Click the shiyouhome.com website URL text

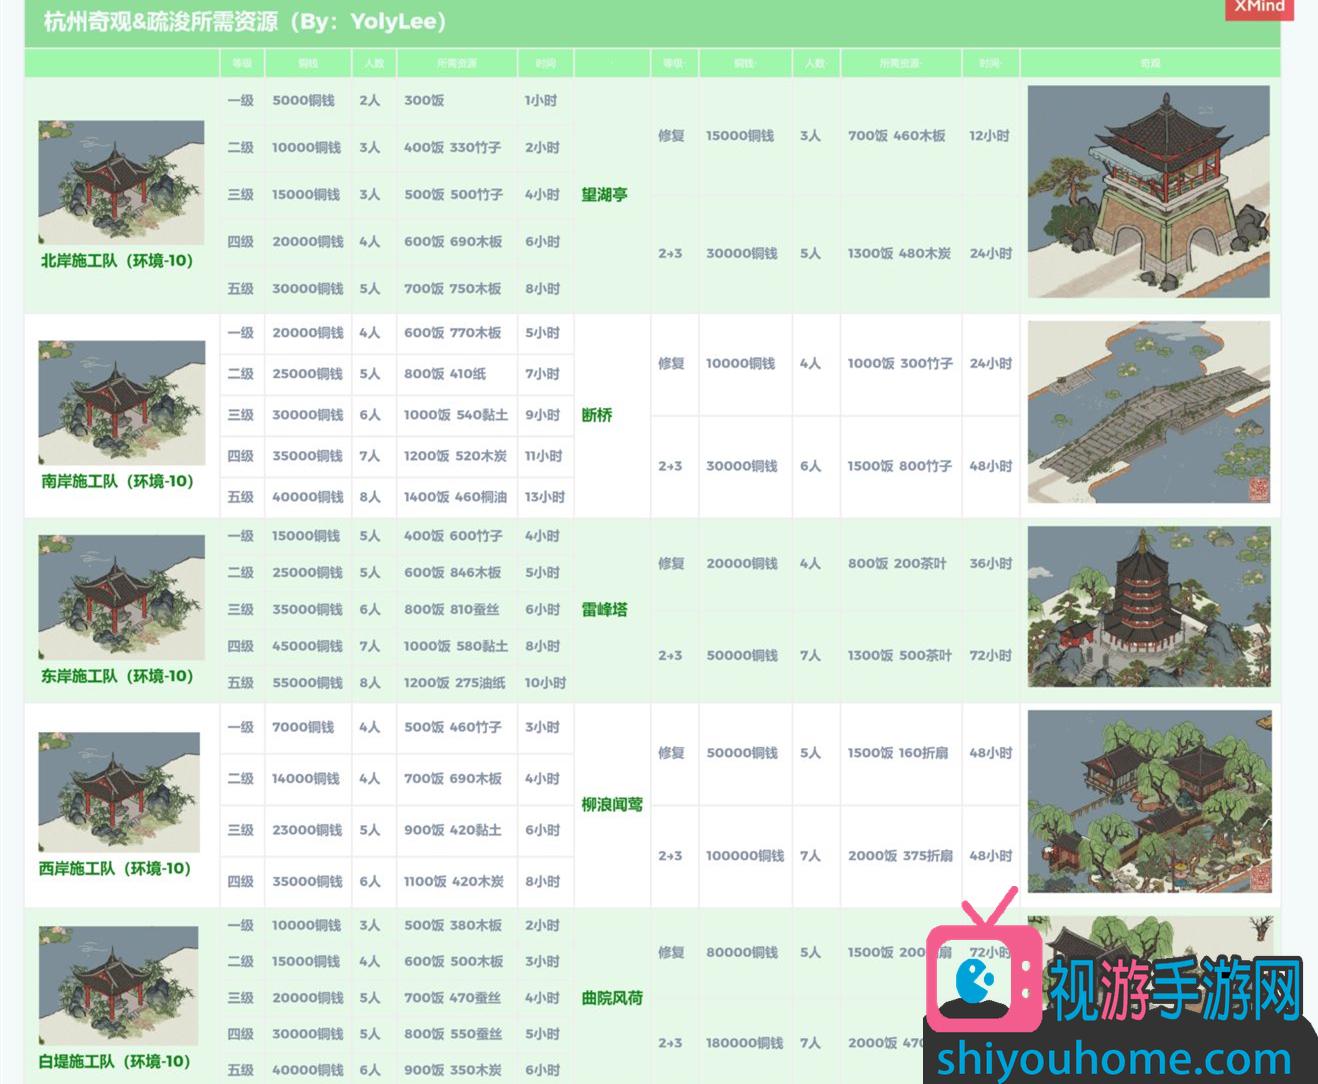pos(1114,1058)
